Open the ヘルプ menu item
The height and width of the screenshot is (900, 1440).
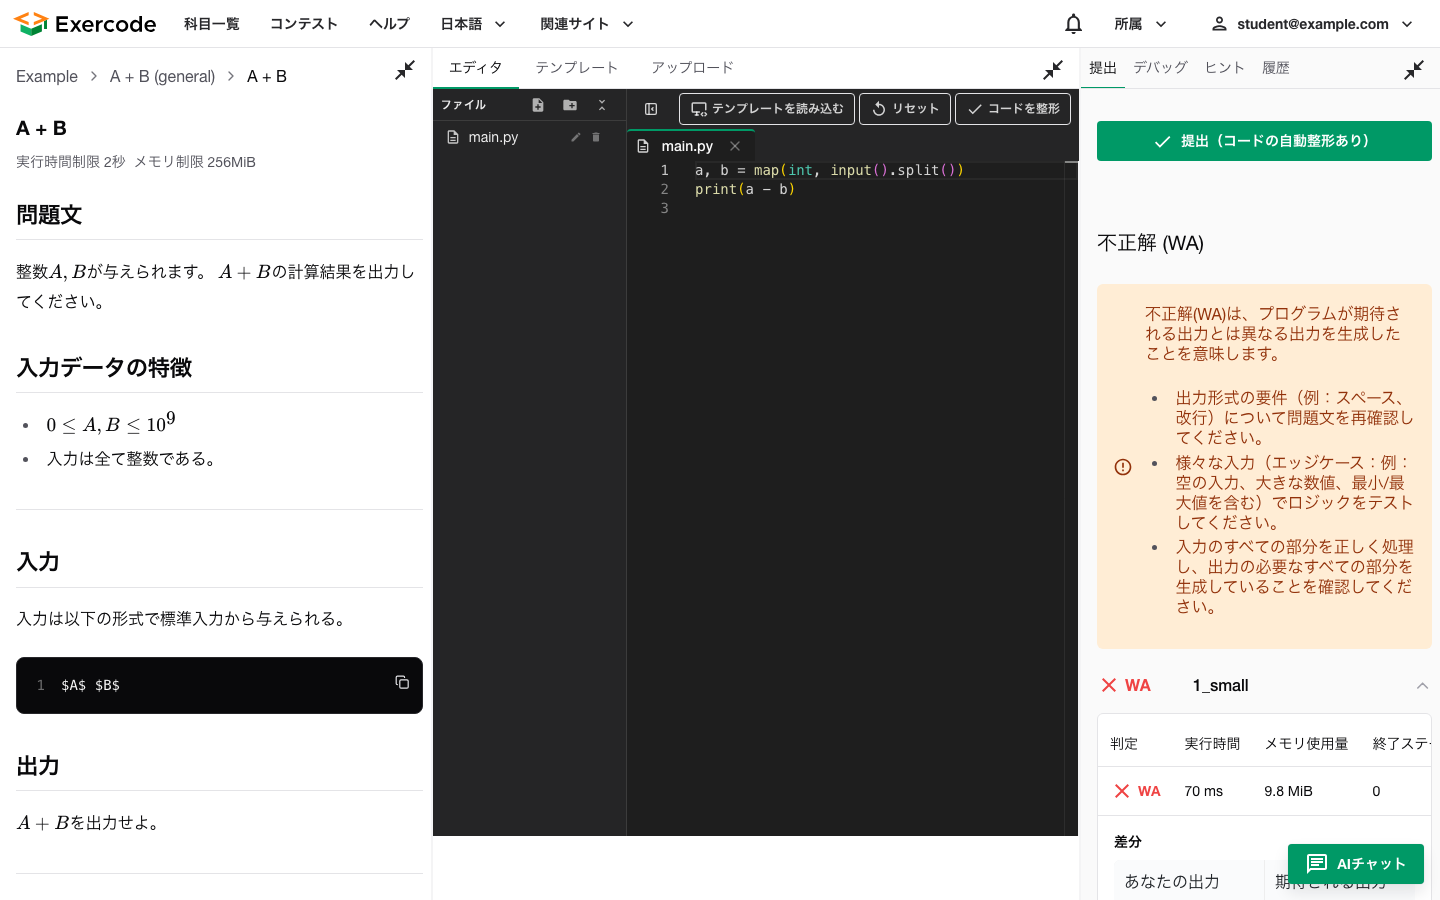[x=389, y=24]
